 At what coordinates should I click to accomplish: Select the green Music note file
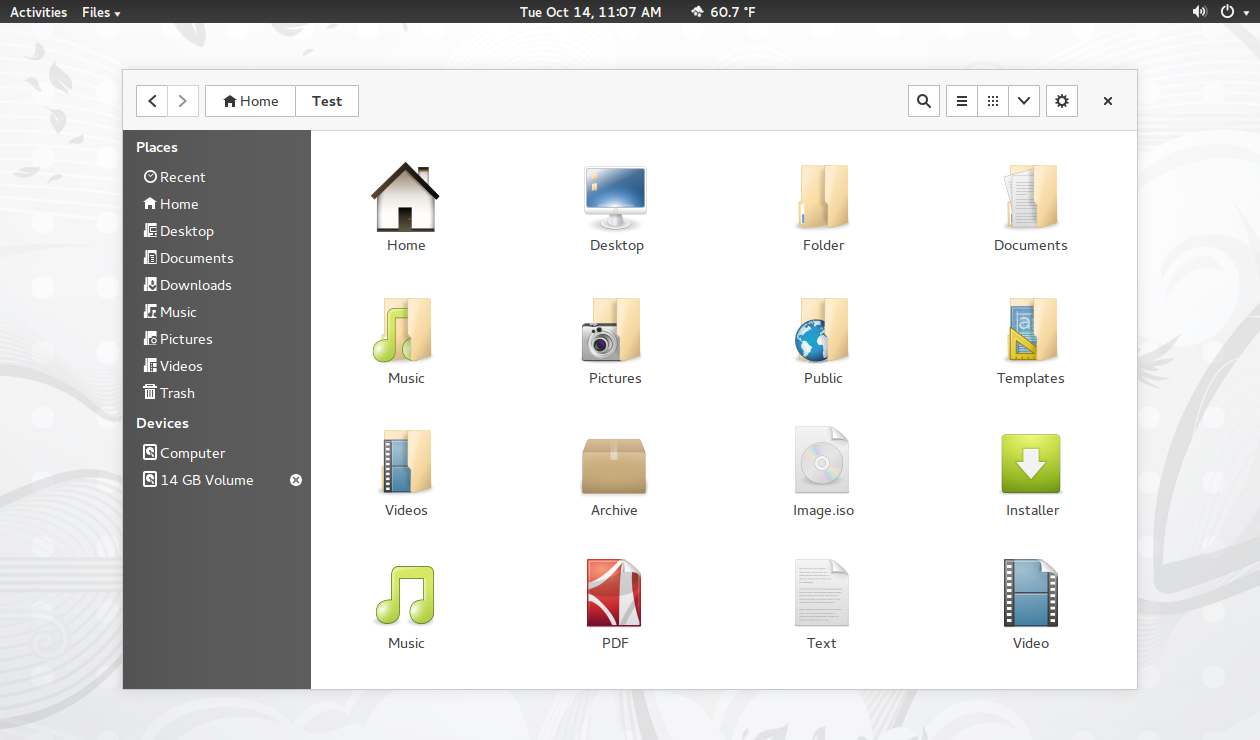[x=405, y=595]
